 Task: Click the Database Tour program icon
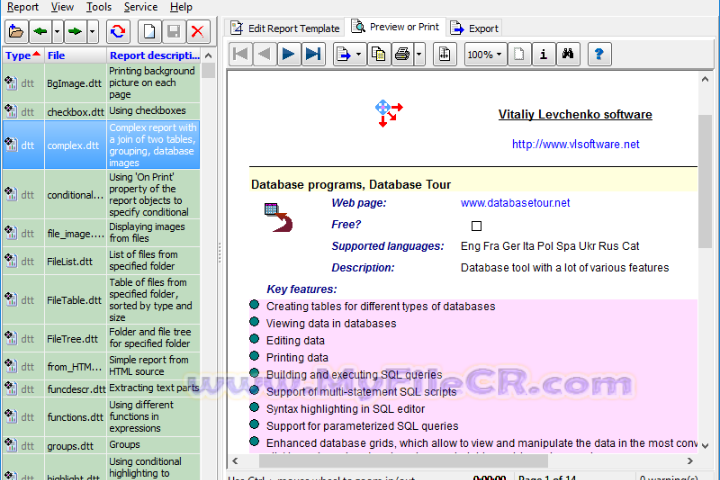[278, 217]
